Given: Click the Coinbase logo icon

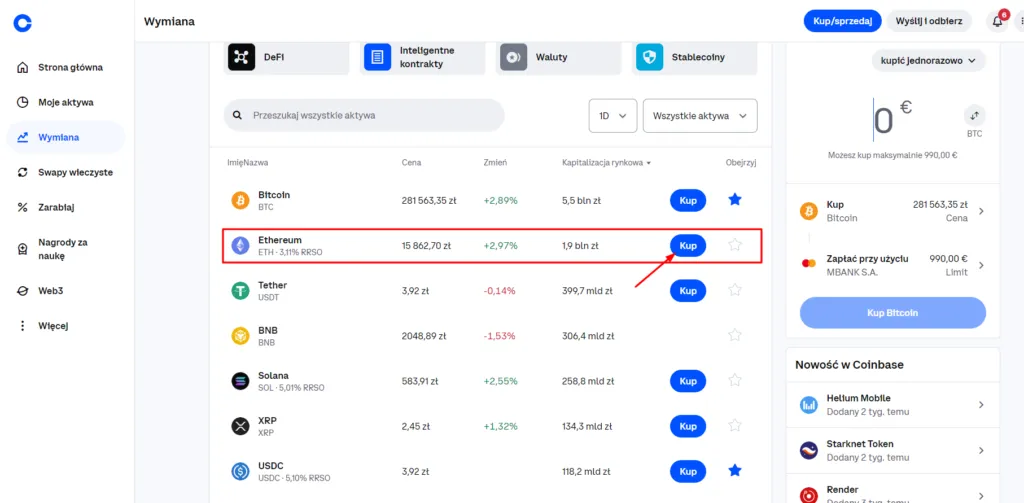Looking at the screenshot, I should tap(23, 23).
